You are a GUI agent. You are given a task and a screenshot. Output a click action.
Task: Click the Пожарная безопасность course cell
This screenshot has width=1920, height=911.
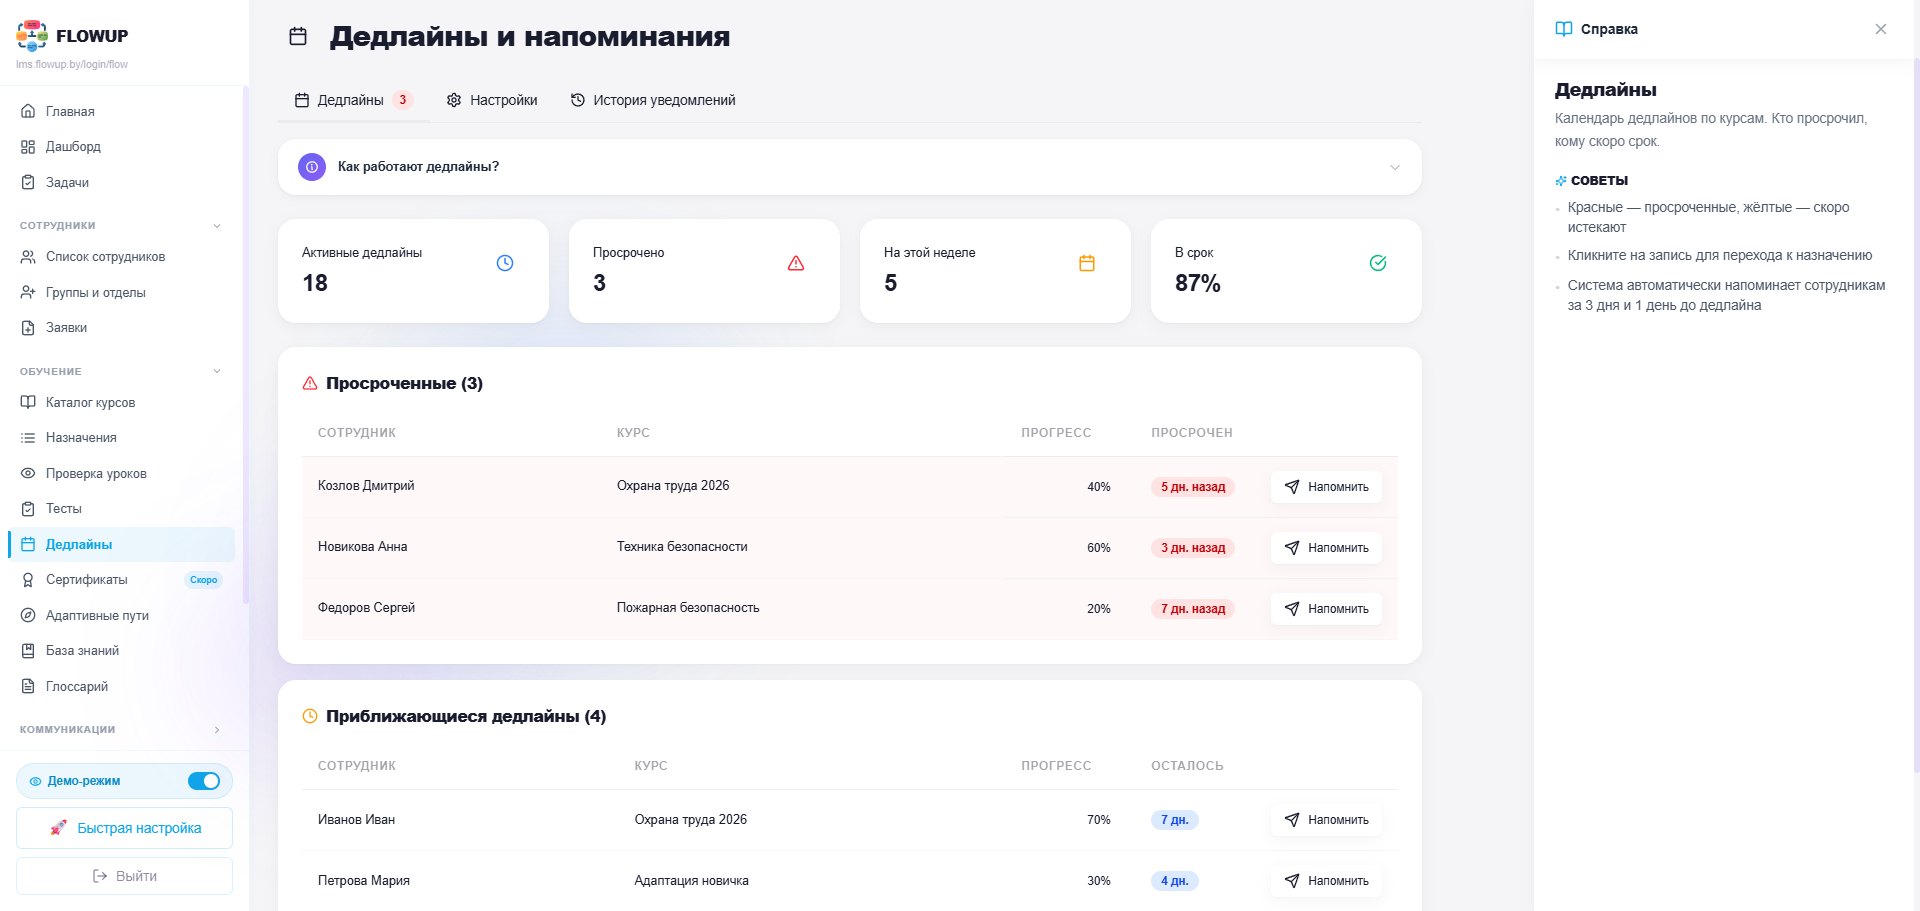coord(688,608)
